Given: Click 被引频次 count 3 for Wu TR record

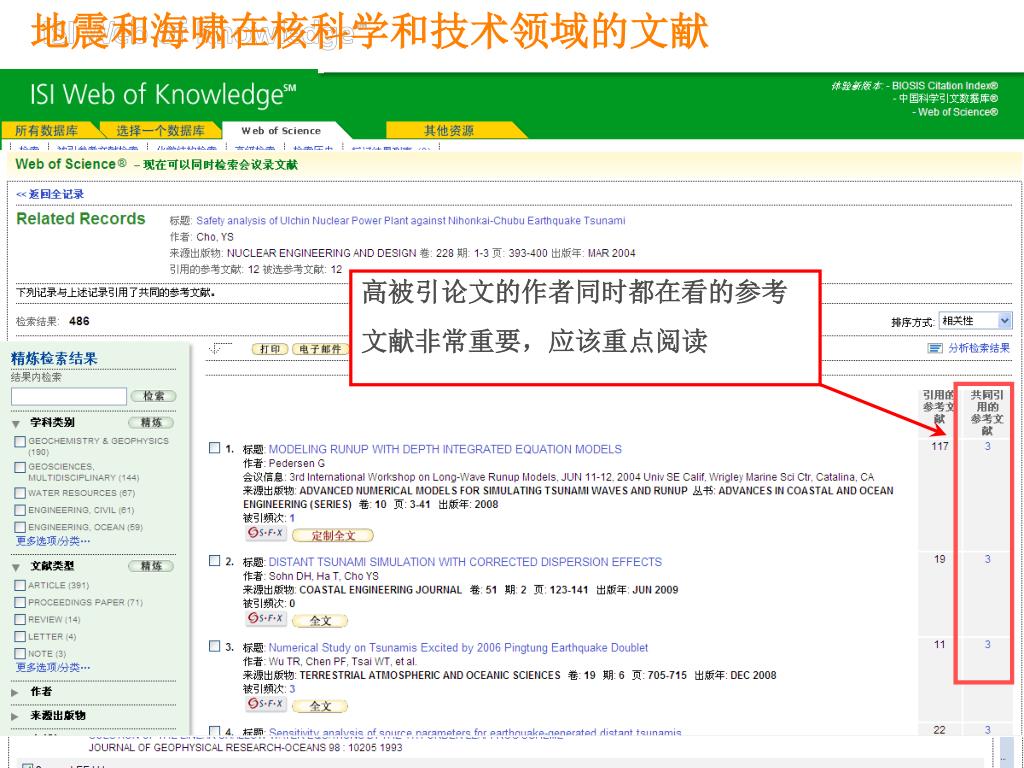Looking at the screenshot, I should (292, 689).
